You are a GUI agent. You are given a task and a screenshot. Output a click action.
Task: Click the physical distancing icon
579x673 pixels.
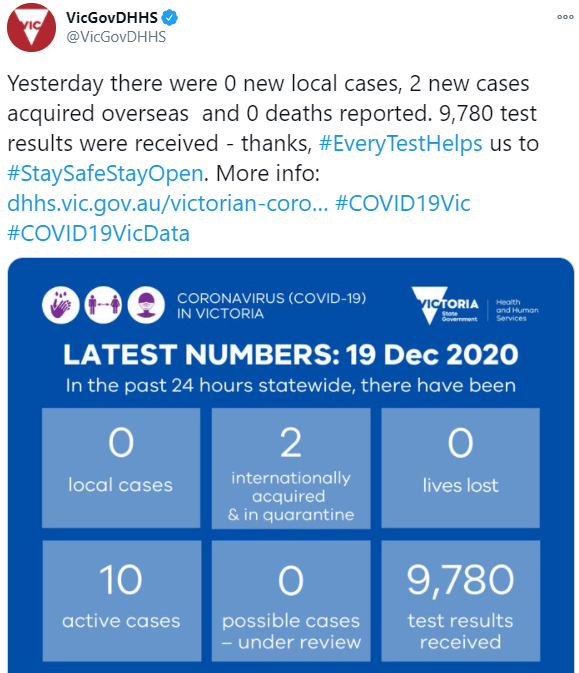tap(103, 305)
